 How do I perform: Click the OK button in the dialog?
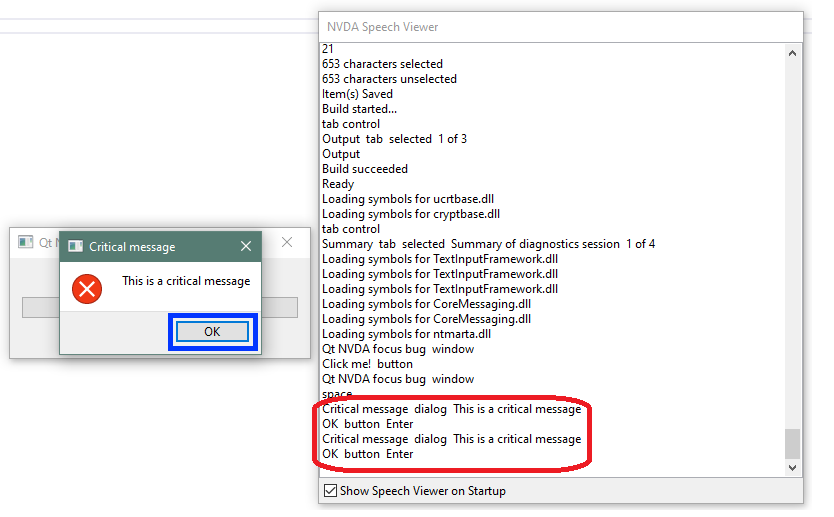coord(212,332)
